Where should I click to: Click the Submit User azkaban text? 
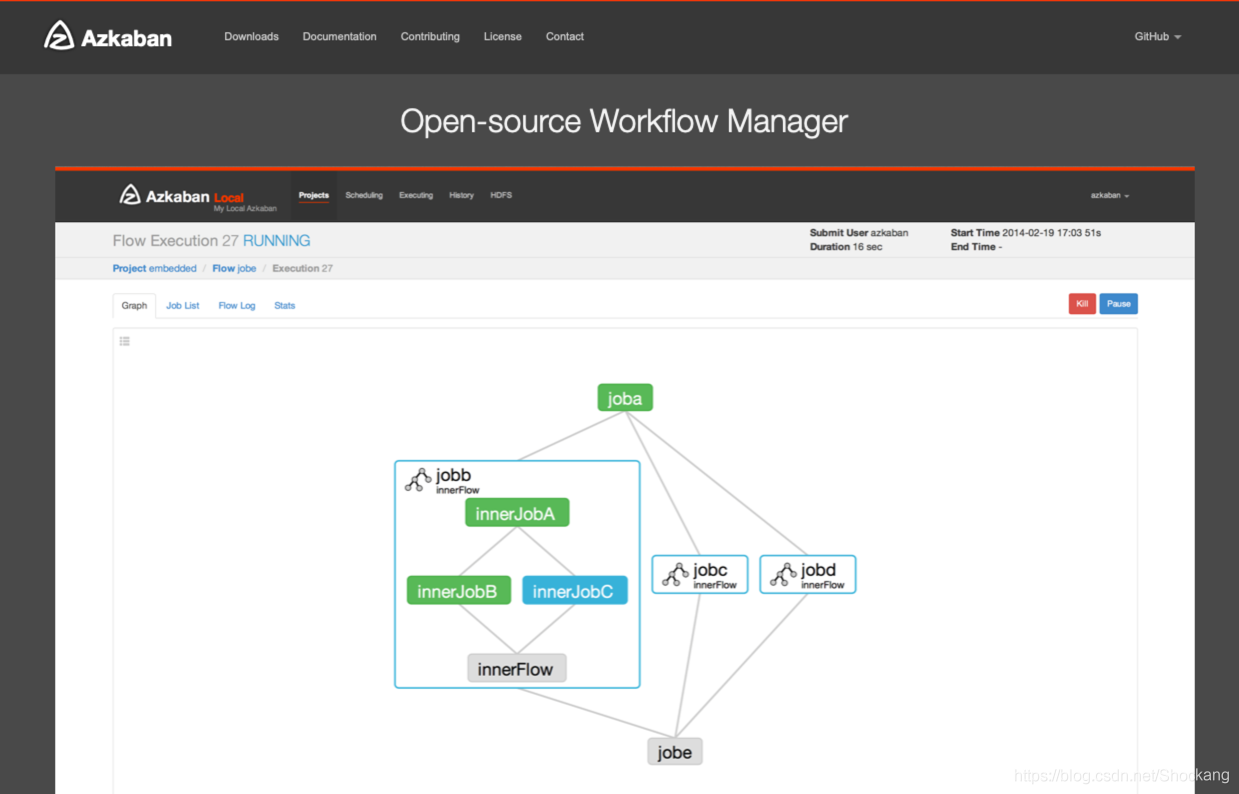(x=859, y=233)
